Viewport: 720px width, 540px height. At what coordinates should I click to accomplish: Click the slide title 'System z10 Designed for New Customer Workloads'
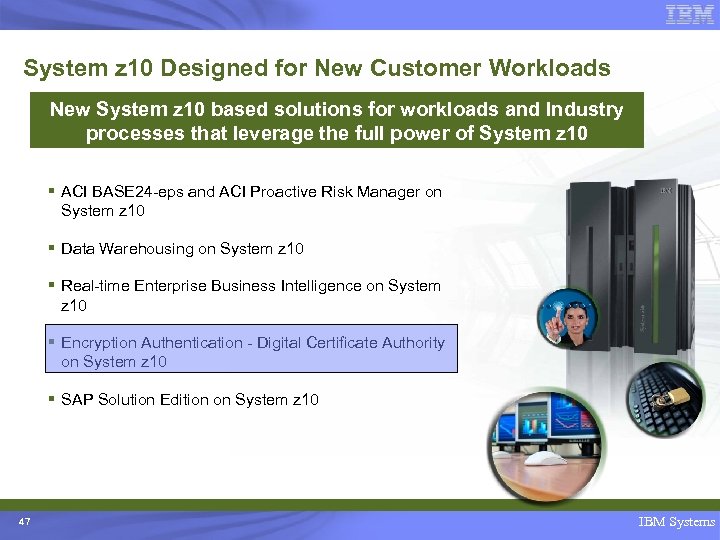317,68
